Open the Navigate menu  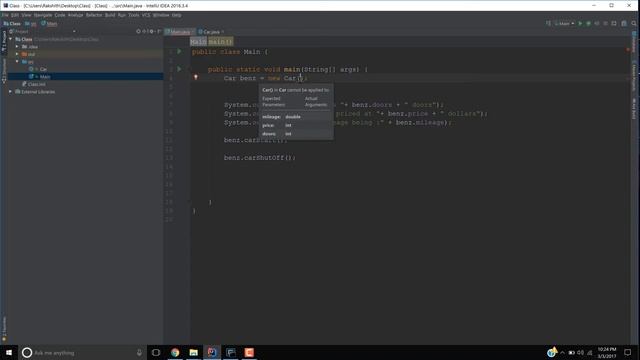pos(43,15)
